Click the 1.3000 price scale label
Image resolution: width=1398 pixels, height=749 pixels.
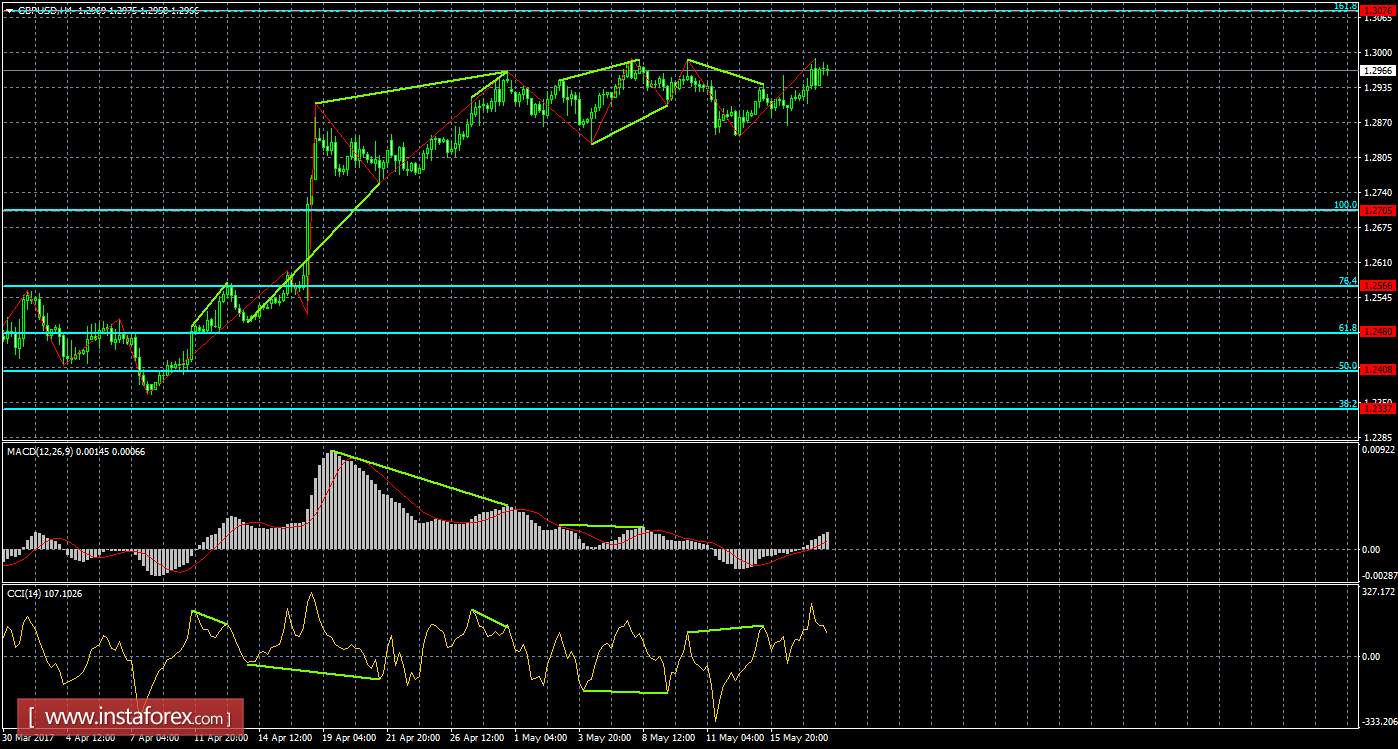(1376, 52)
